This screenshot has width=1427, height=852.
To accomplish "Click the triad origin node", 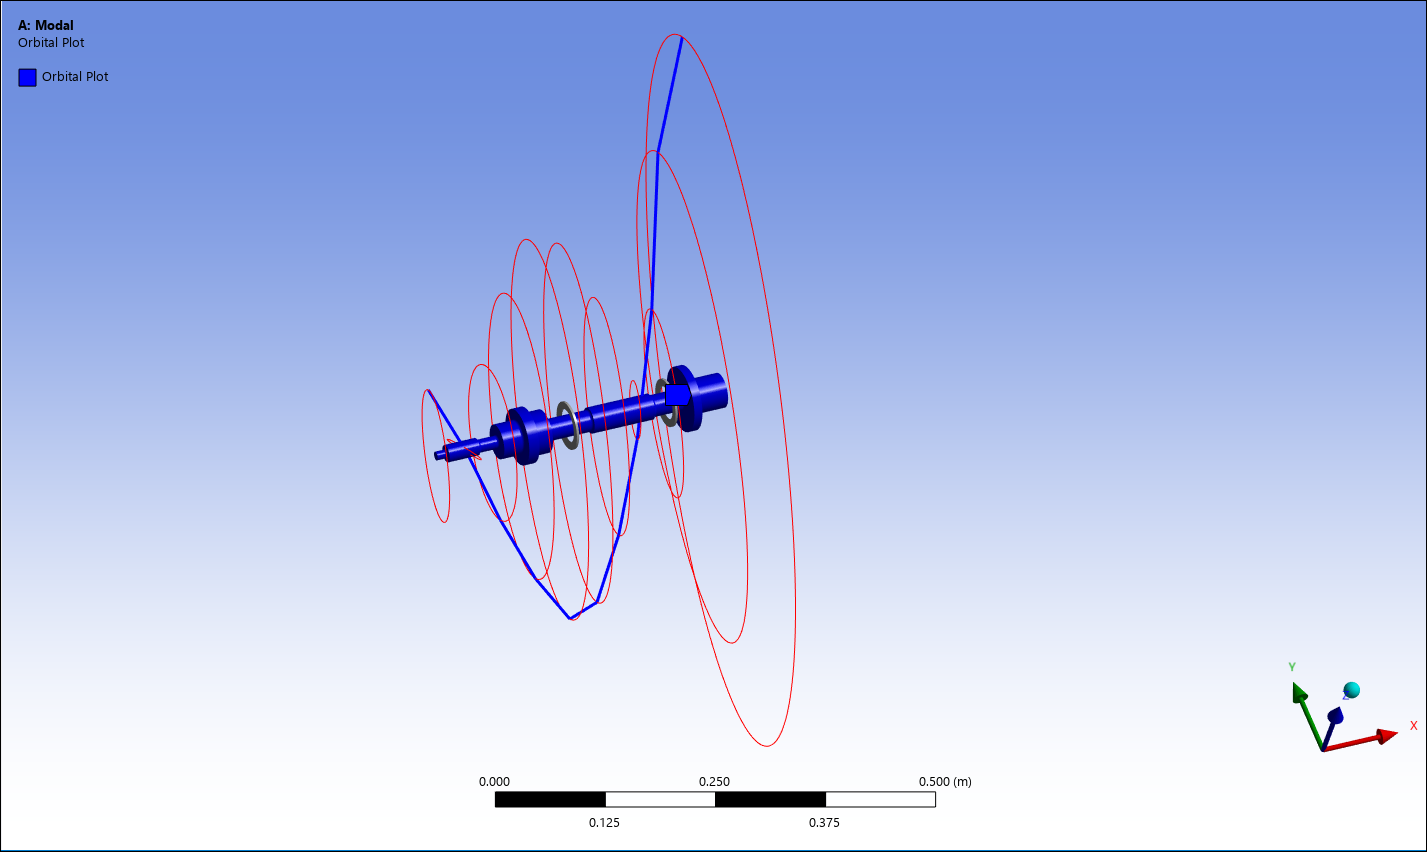I will (x=1323, y=750).
